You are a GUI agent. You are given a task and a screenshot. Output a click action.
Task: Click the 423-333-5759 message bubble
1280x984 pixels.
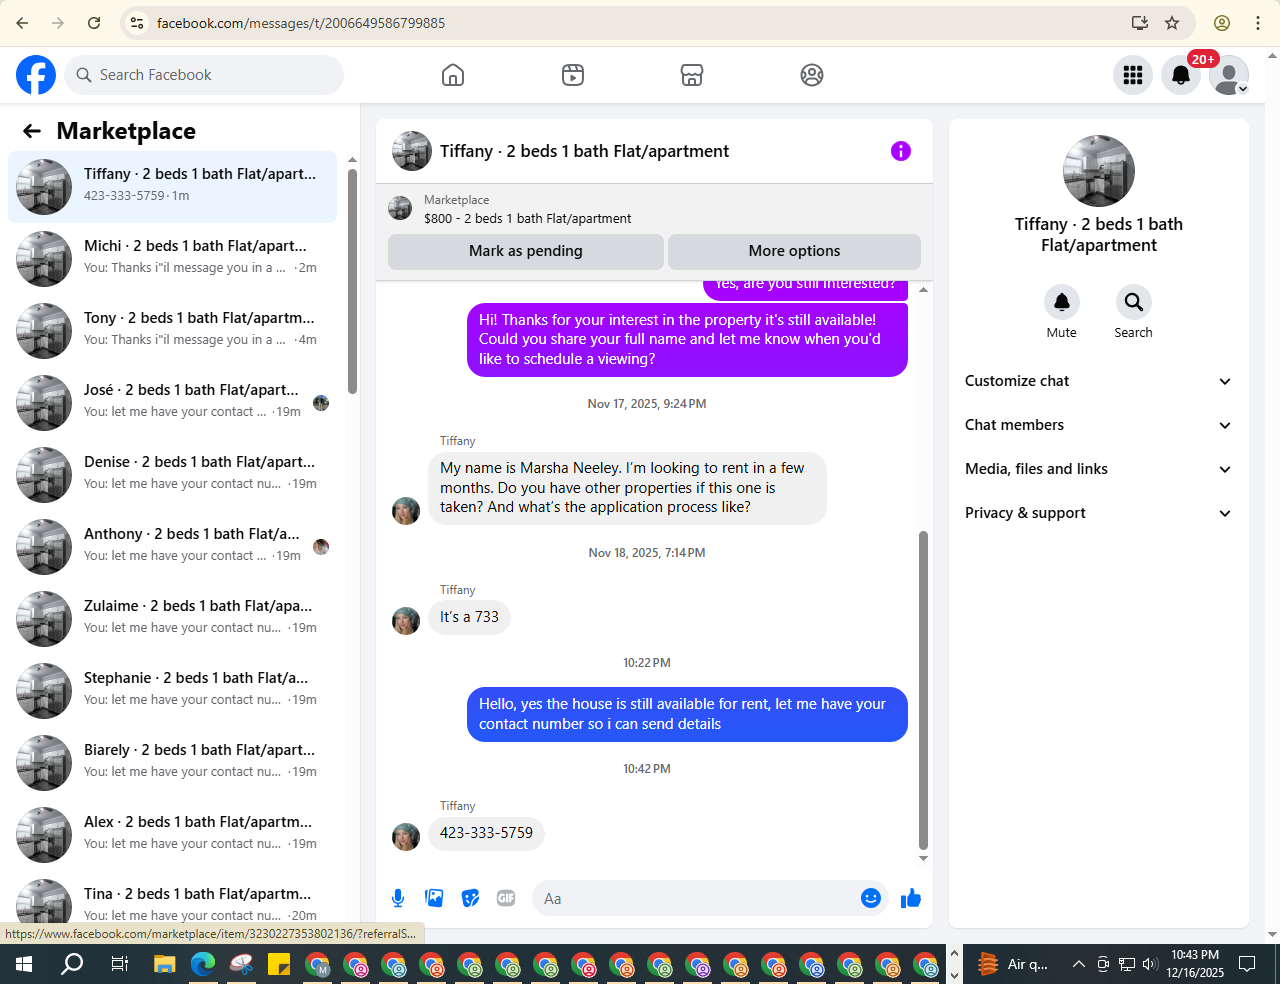pos(486,833)
